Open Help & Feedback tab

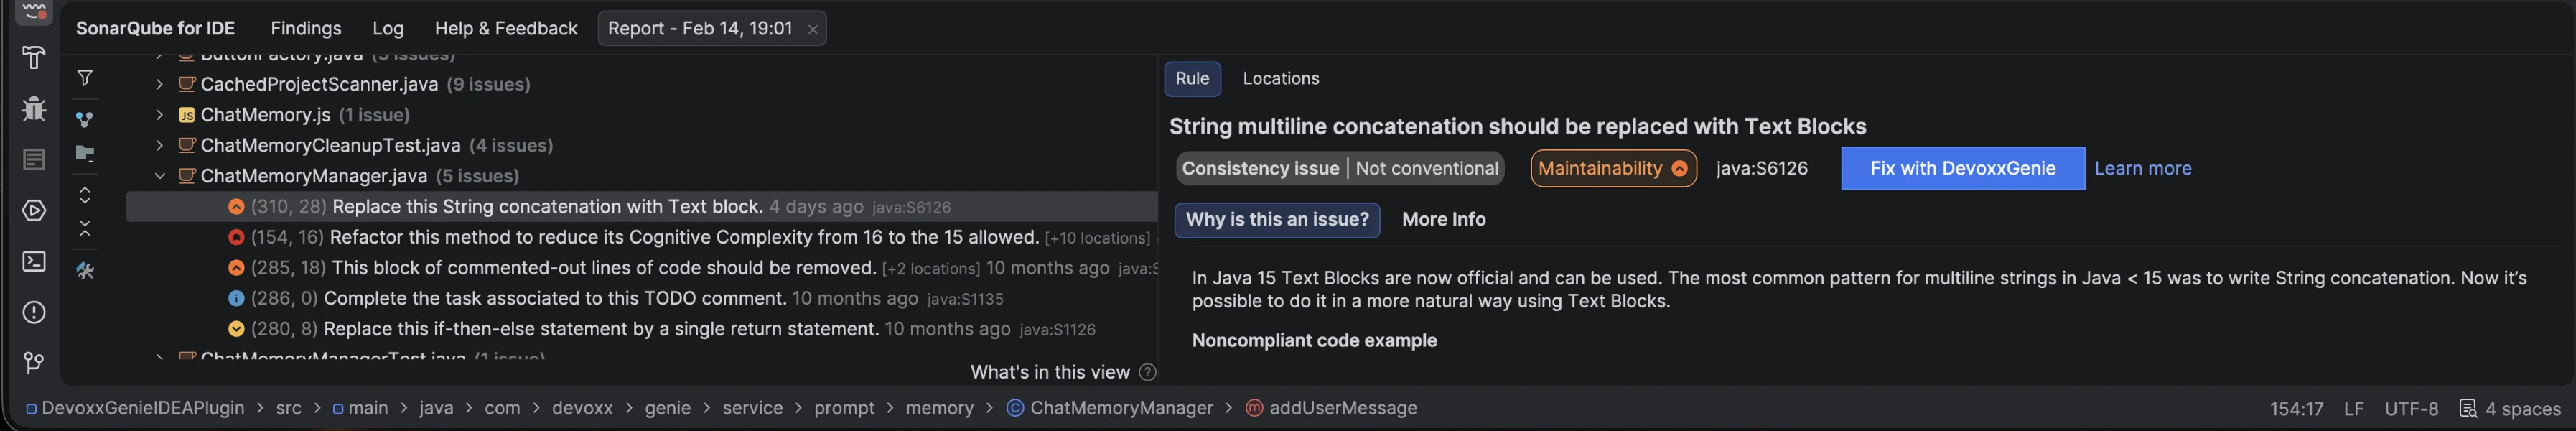[x=506, y=29]
